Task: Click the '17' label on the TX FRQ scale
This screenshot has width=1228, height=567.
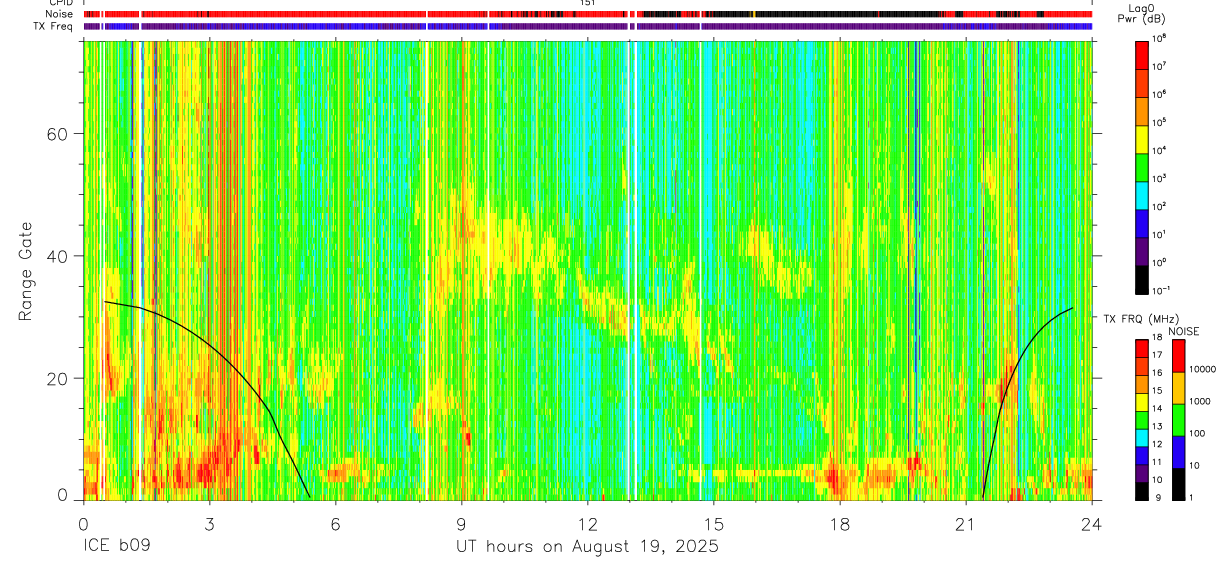Action: coord(1157,355)
